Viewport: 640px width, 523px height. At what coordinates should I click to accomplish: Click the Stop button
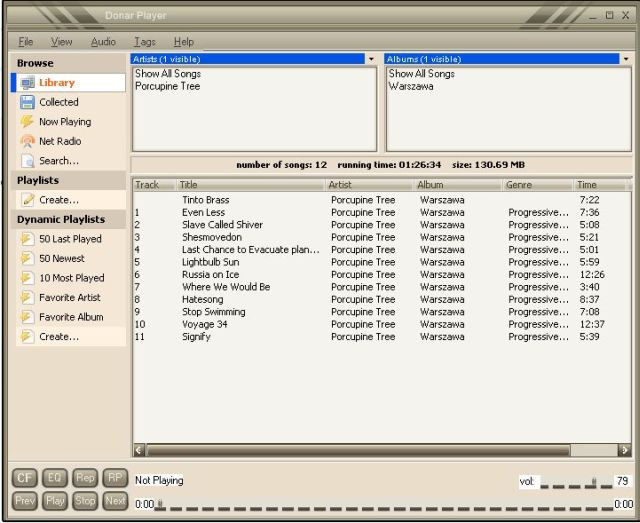pos(85,501)
